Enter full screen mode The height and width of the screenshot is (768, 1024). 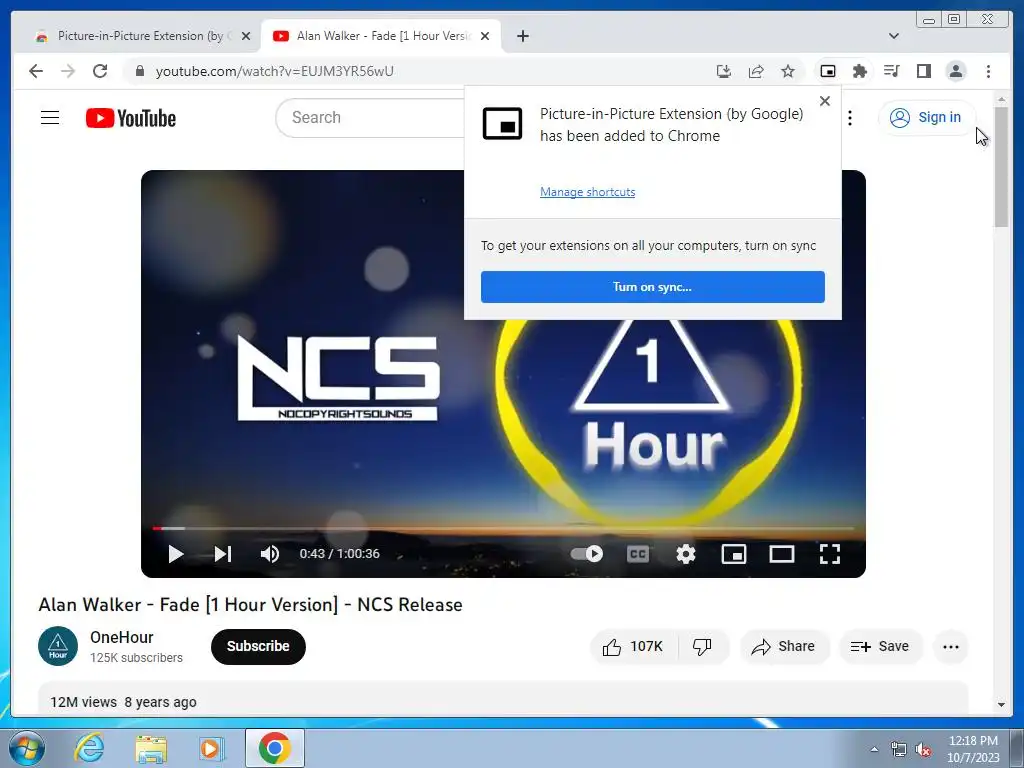(829, 554)
